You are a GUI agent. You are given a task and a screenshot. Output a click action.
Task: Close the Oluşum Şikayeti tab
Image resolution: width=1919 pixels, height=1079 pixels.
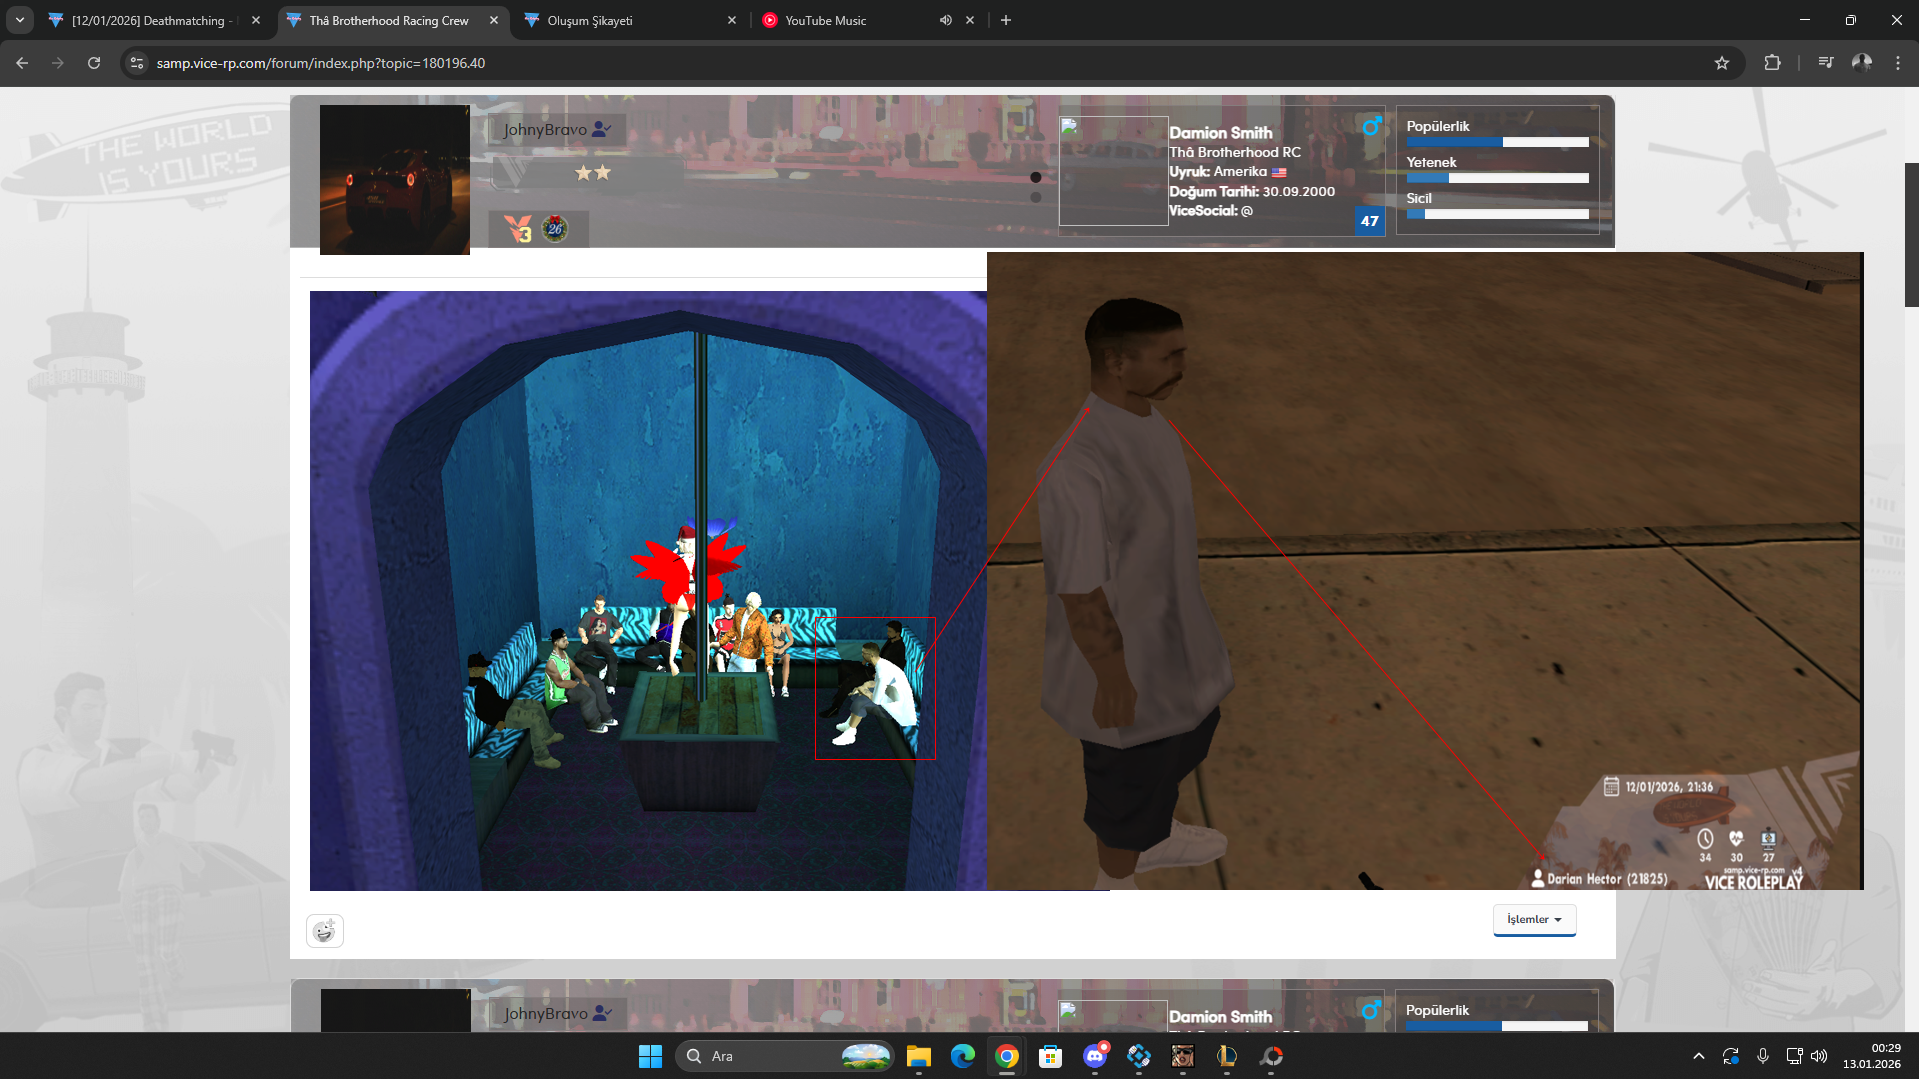click(732, 20)
